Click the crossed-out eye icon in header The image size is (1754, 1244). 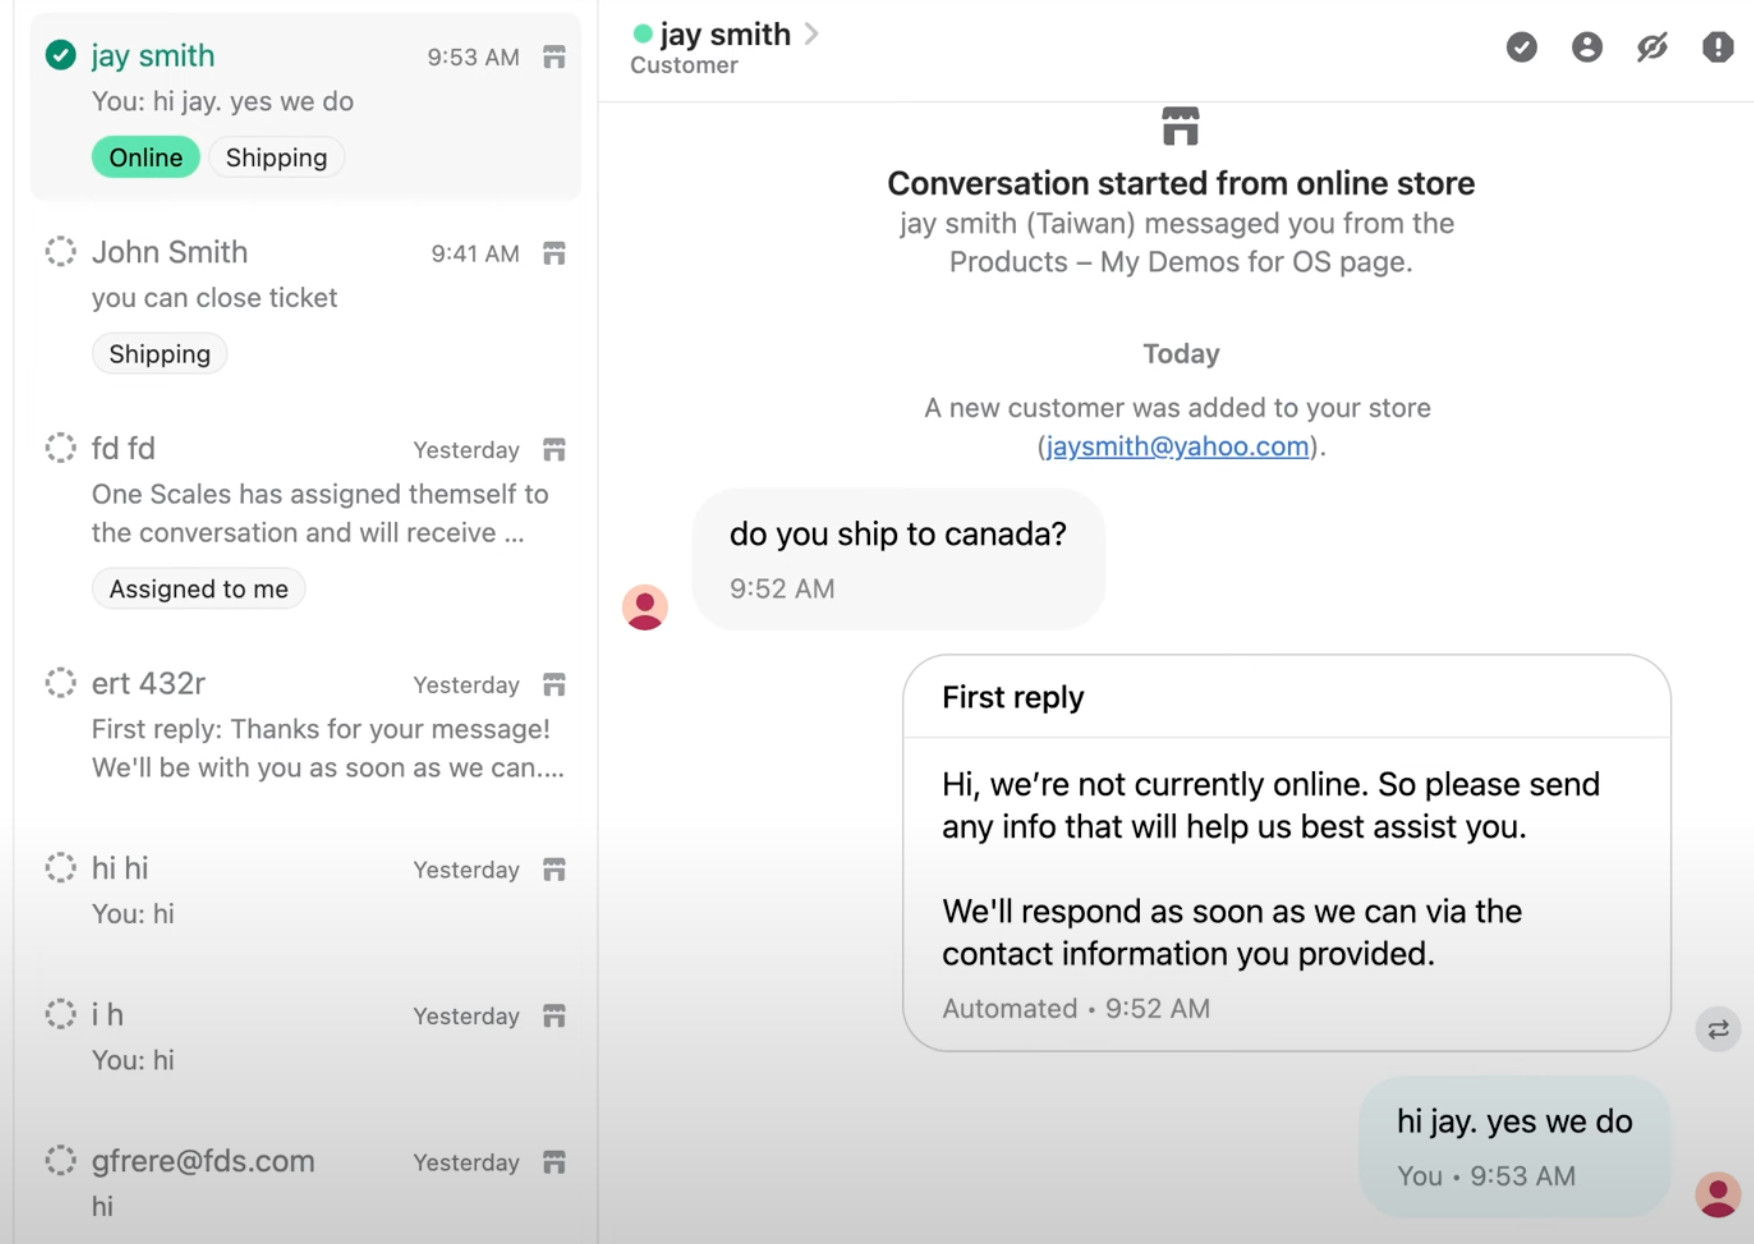(1652, 47)
